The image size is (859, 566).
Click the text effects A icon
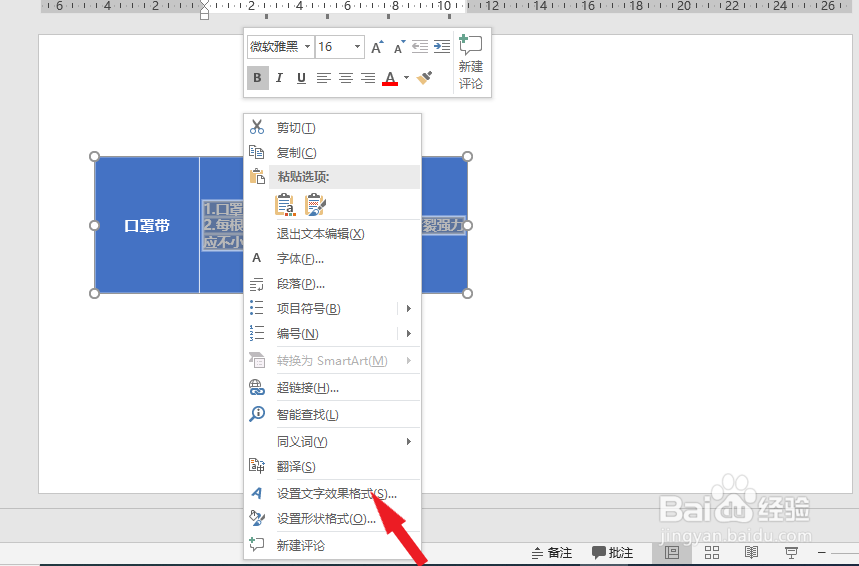click(256, 493)
